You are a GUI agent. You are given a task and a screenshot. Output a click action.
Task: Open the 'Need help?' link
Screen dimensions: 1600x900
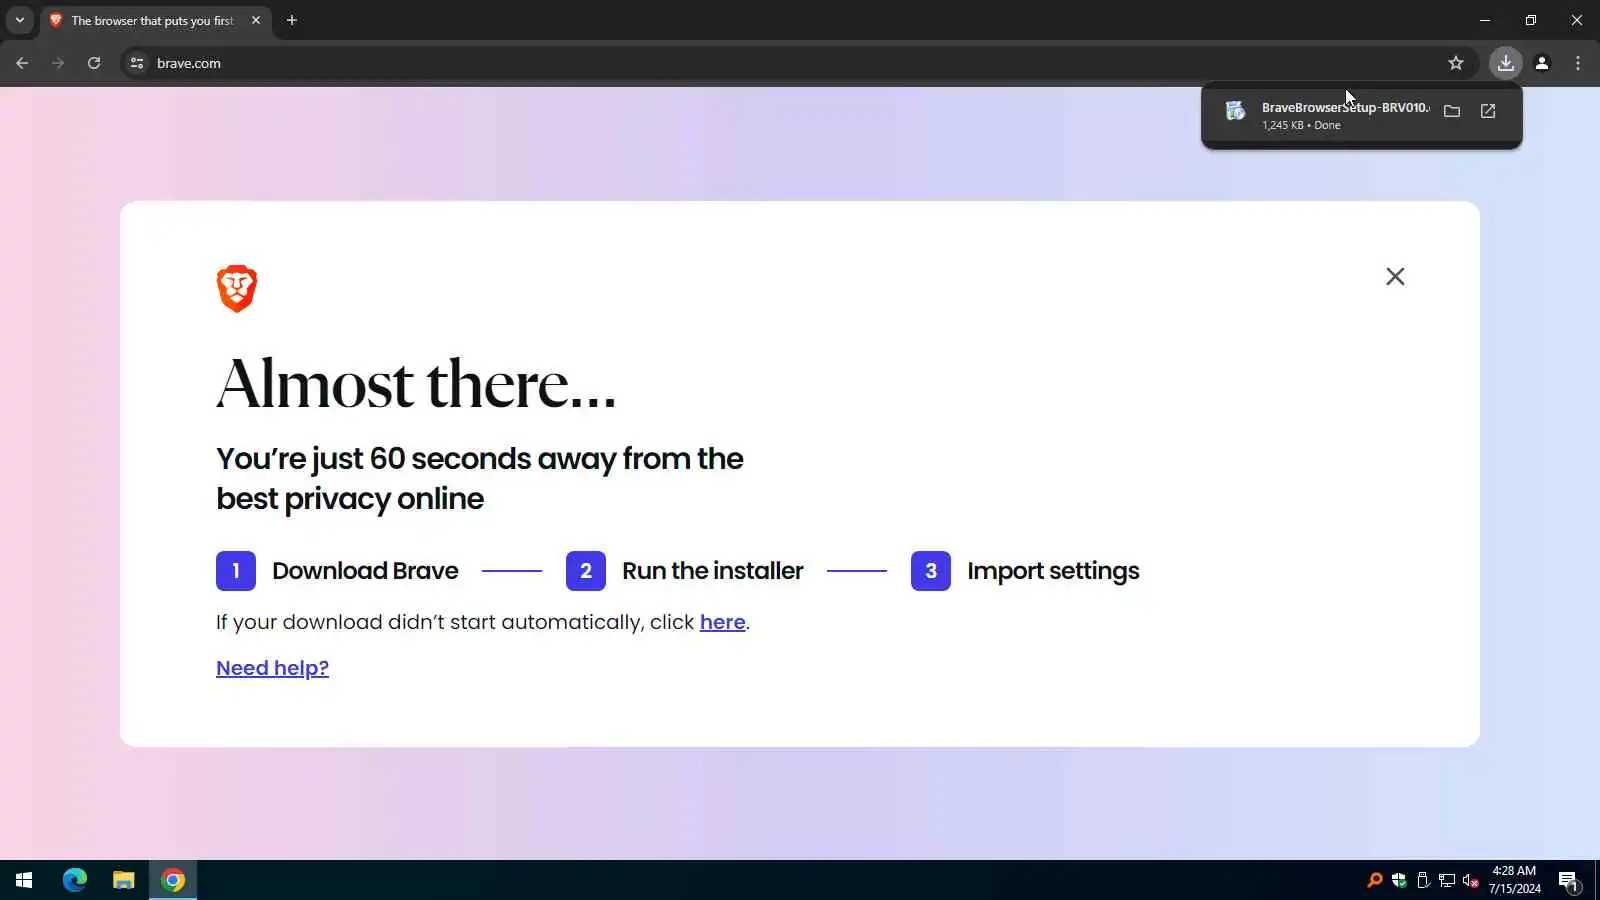(272, 668)
